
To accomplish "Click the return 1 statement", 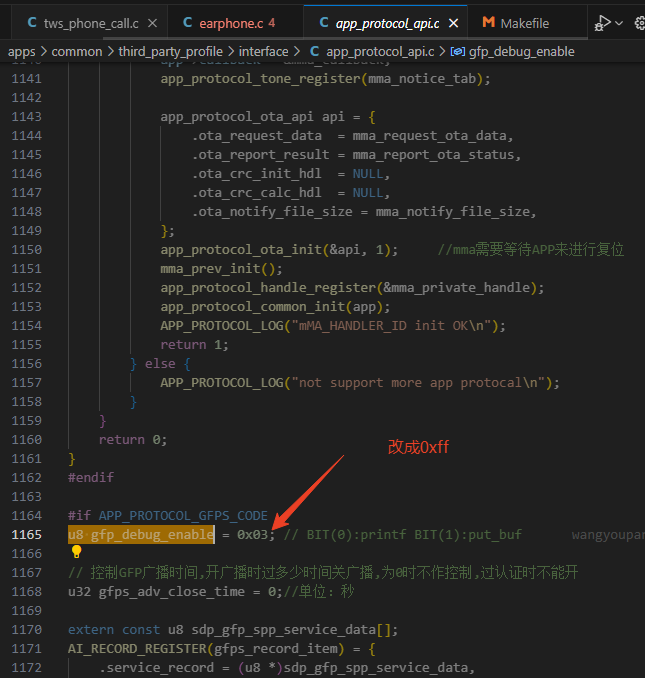I will pyautogui.click(x=194, y=345).
